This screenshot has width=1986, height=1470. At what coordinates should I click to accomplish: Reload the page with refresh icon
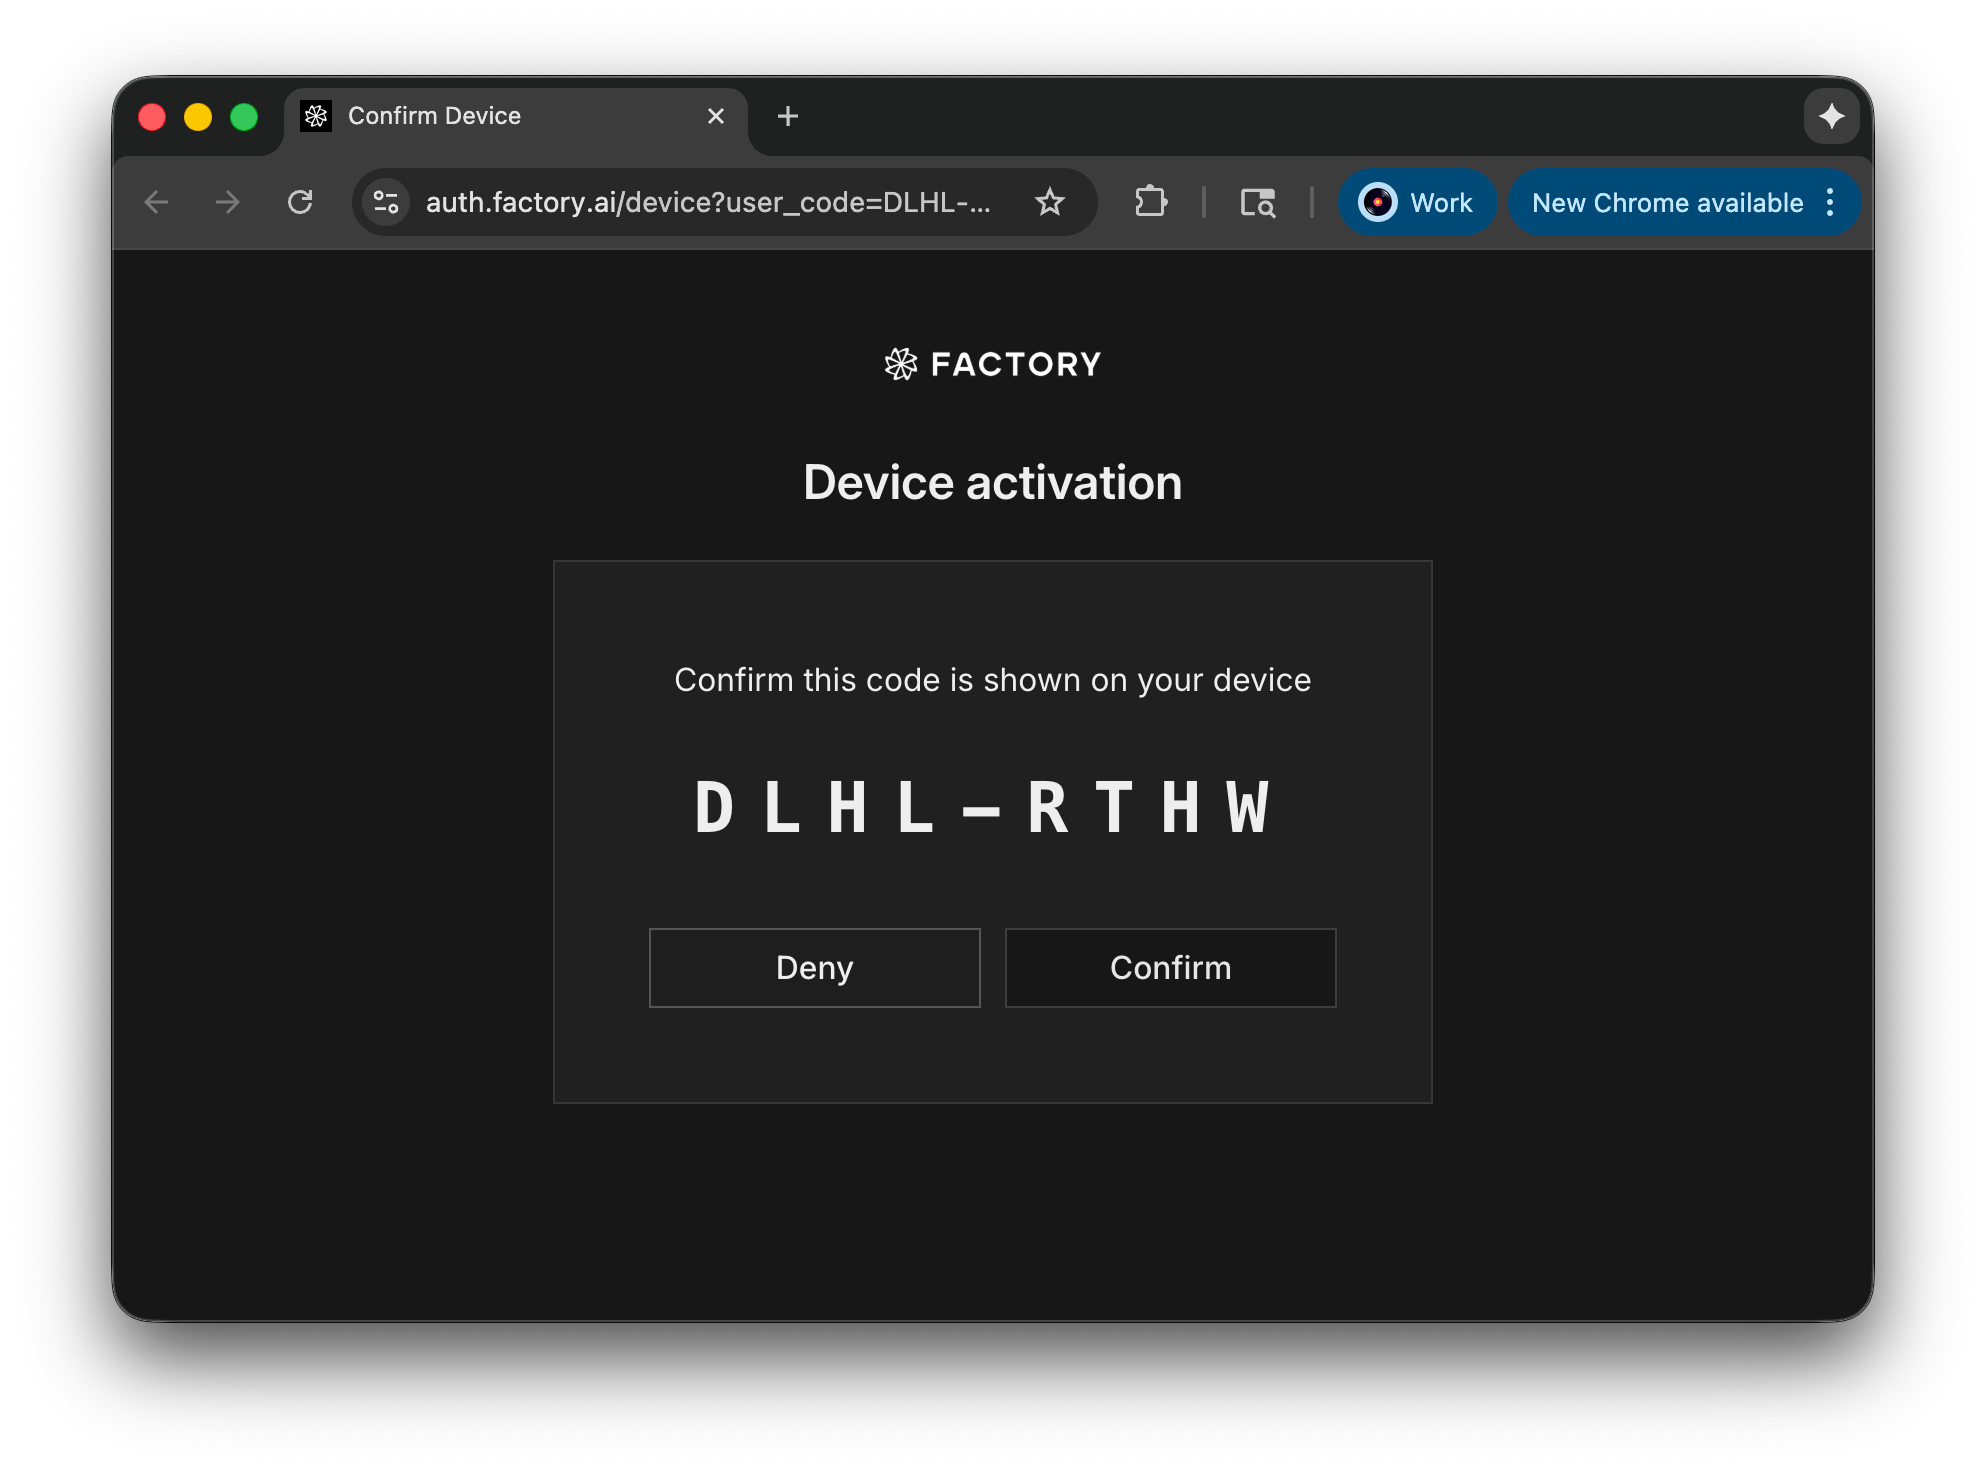tap(300, 203)
